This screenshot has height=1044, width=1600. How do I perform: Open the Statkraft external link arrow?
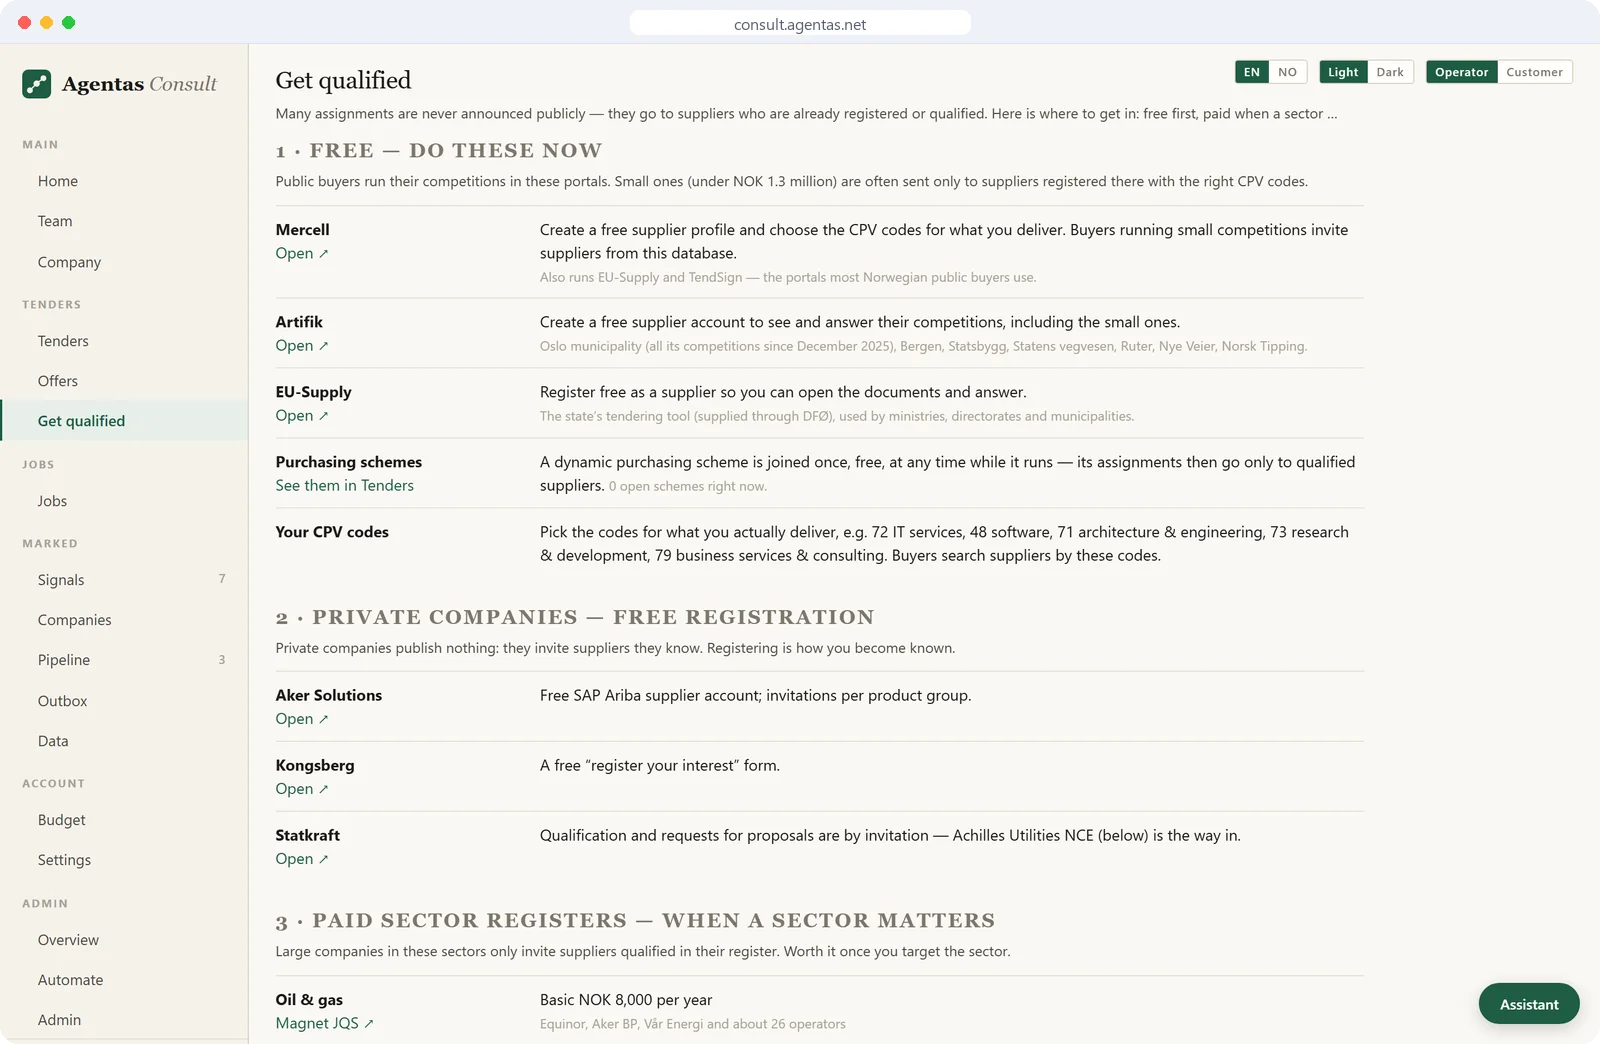(323, 859)
